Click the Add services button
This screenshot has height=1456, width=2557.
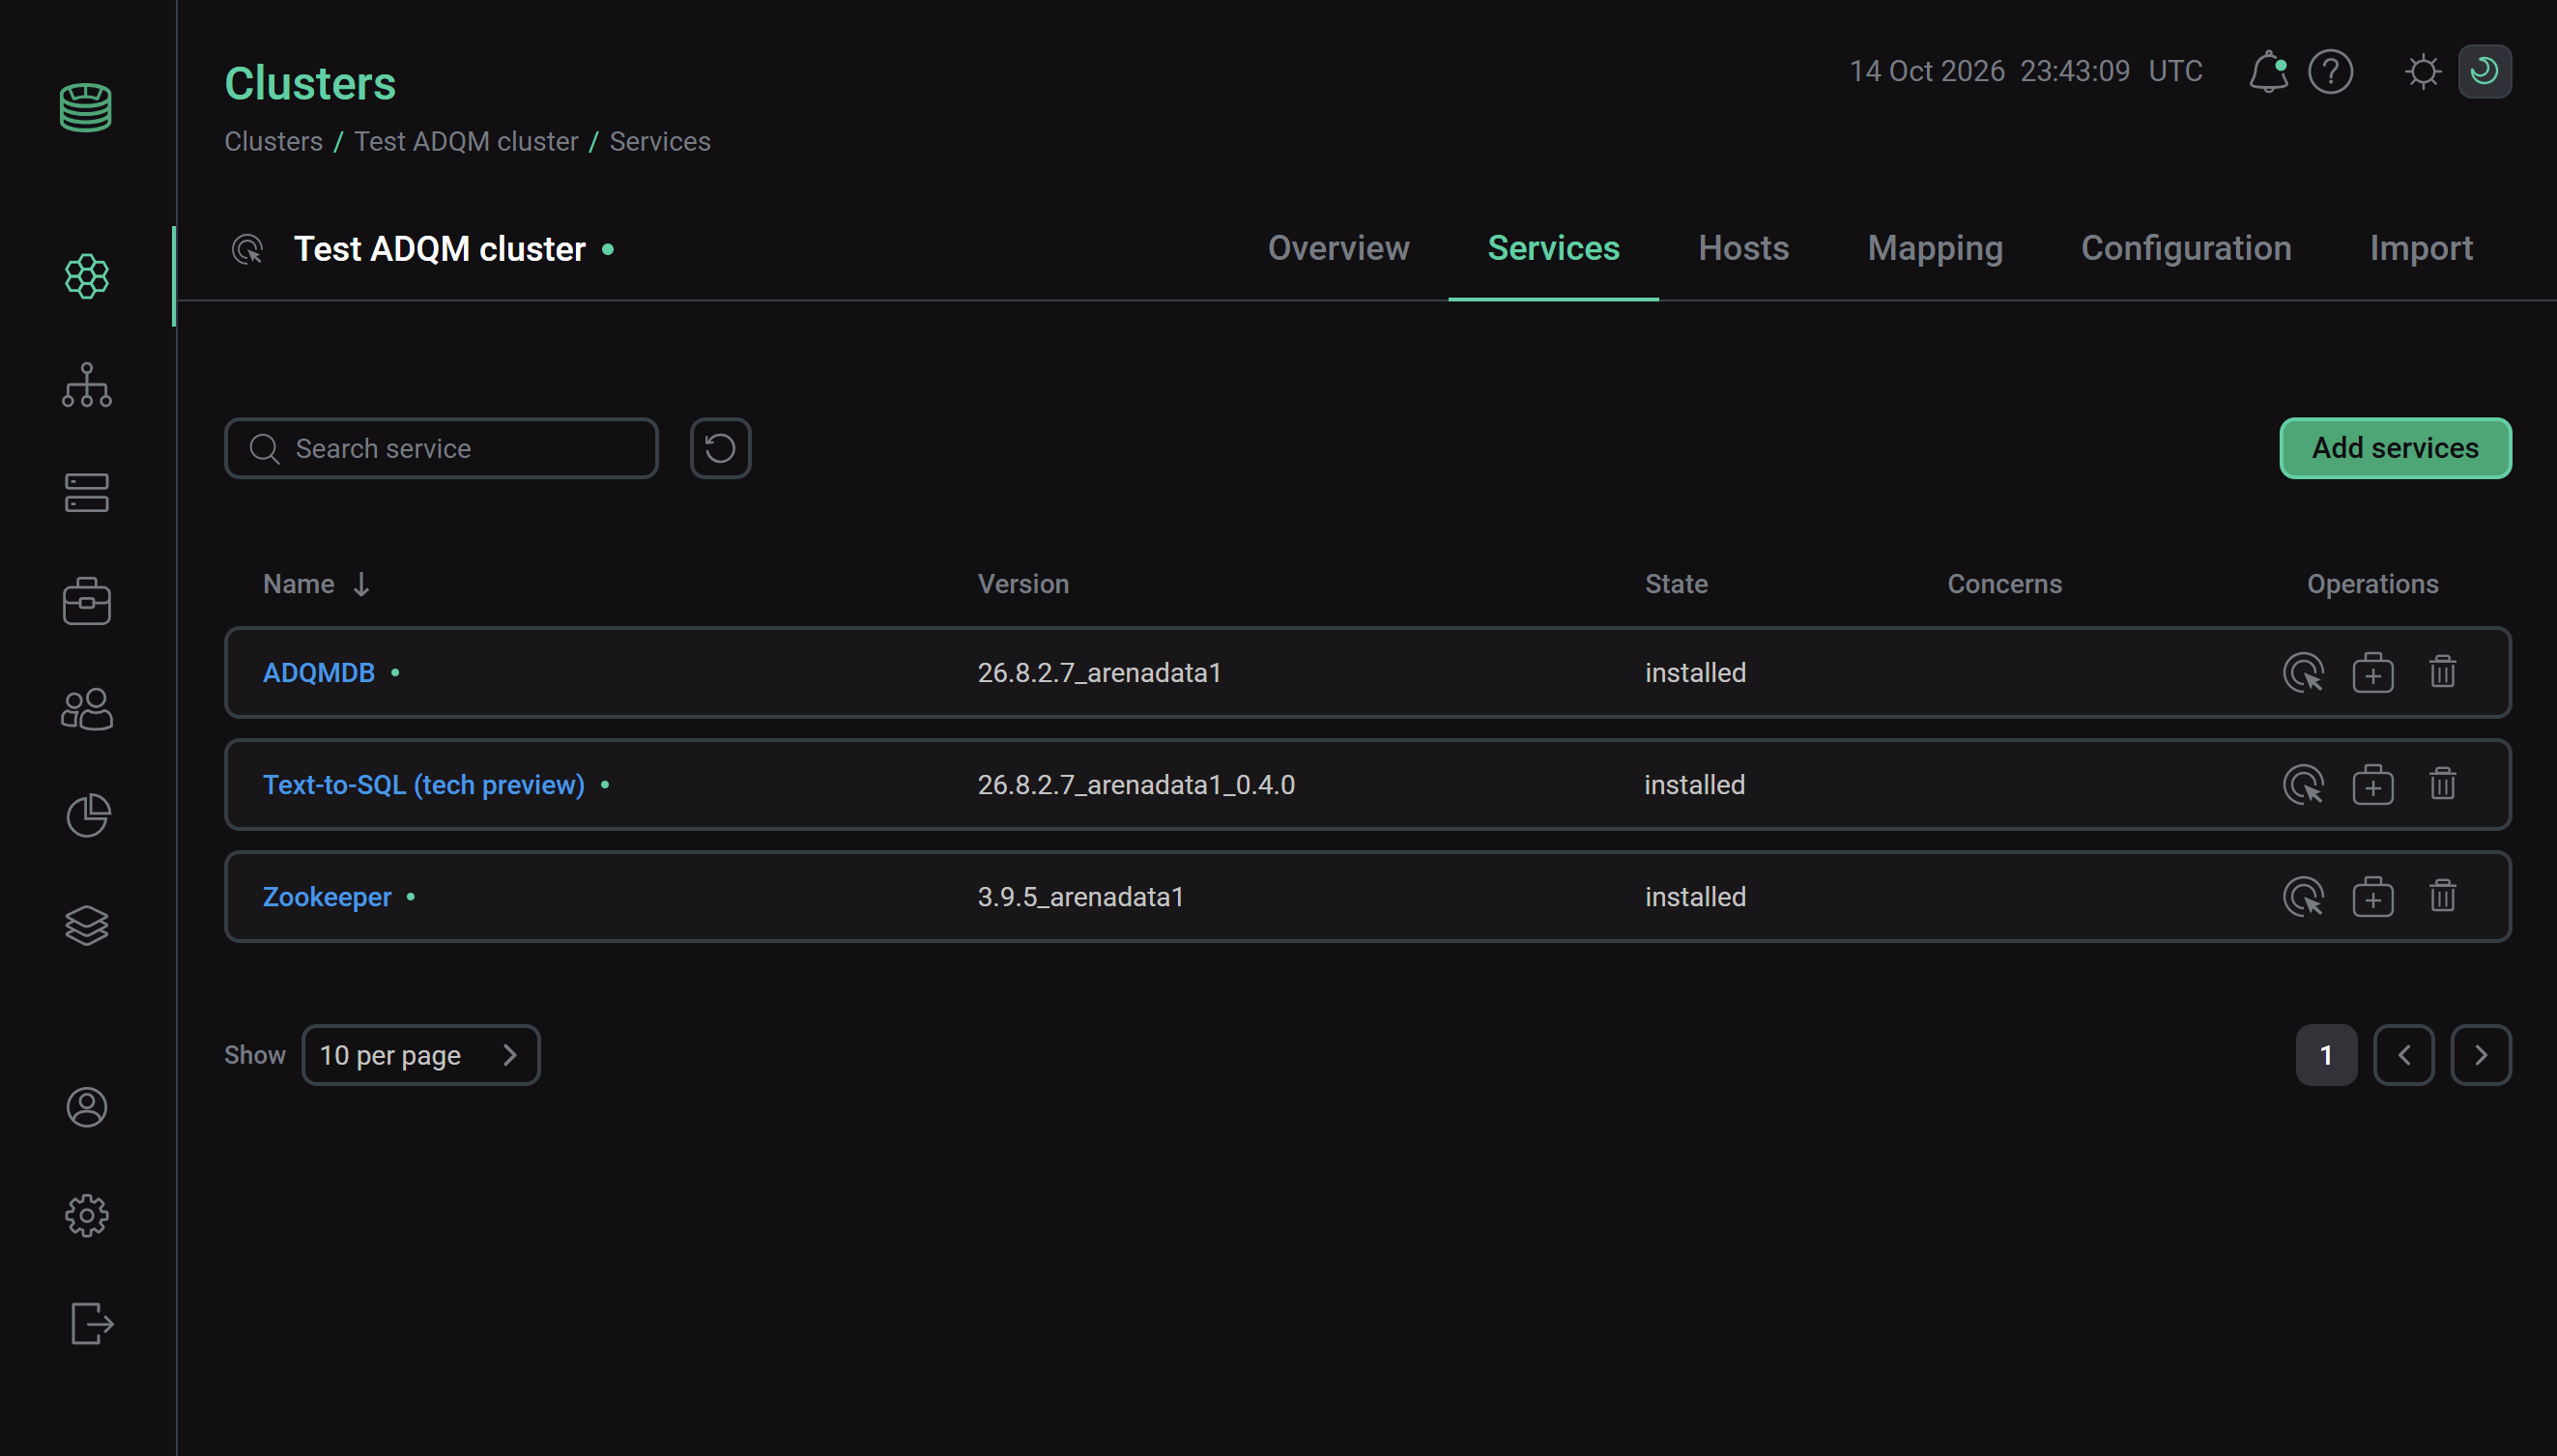[x=2395, y=448]
